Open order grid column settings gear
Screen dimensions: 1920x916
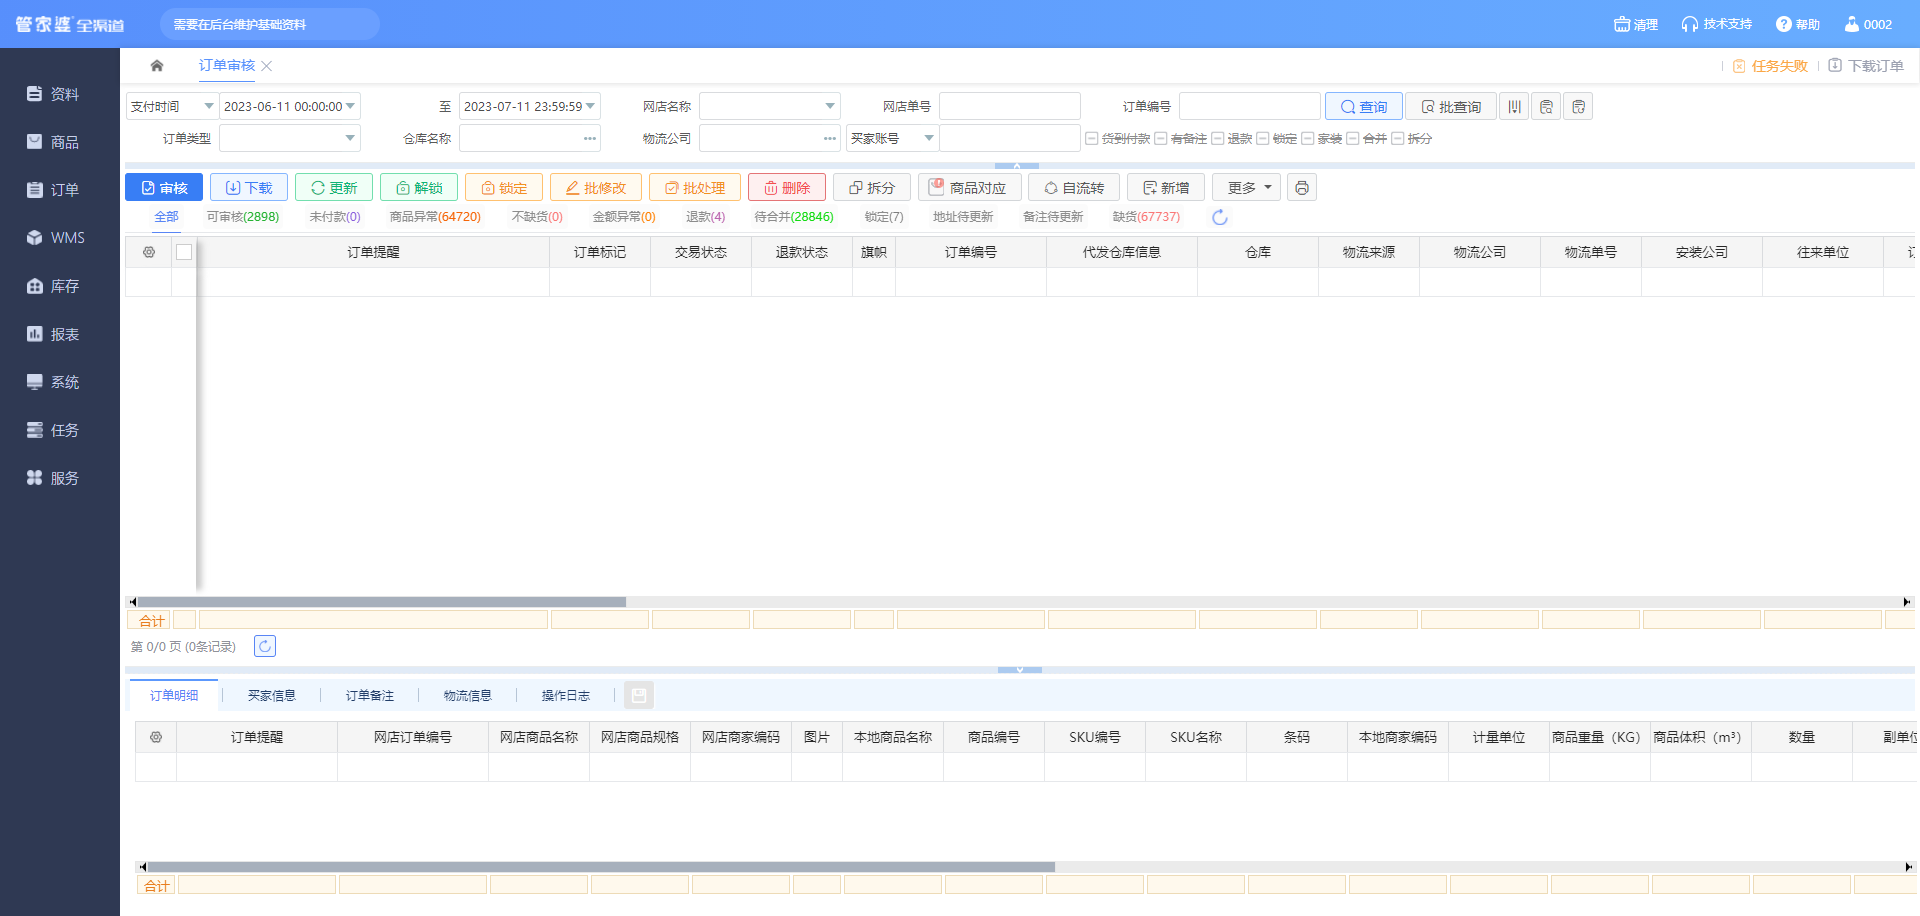[149, 252]
